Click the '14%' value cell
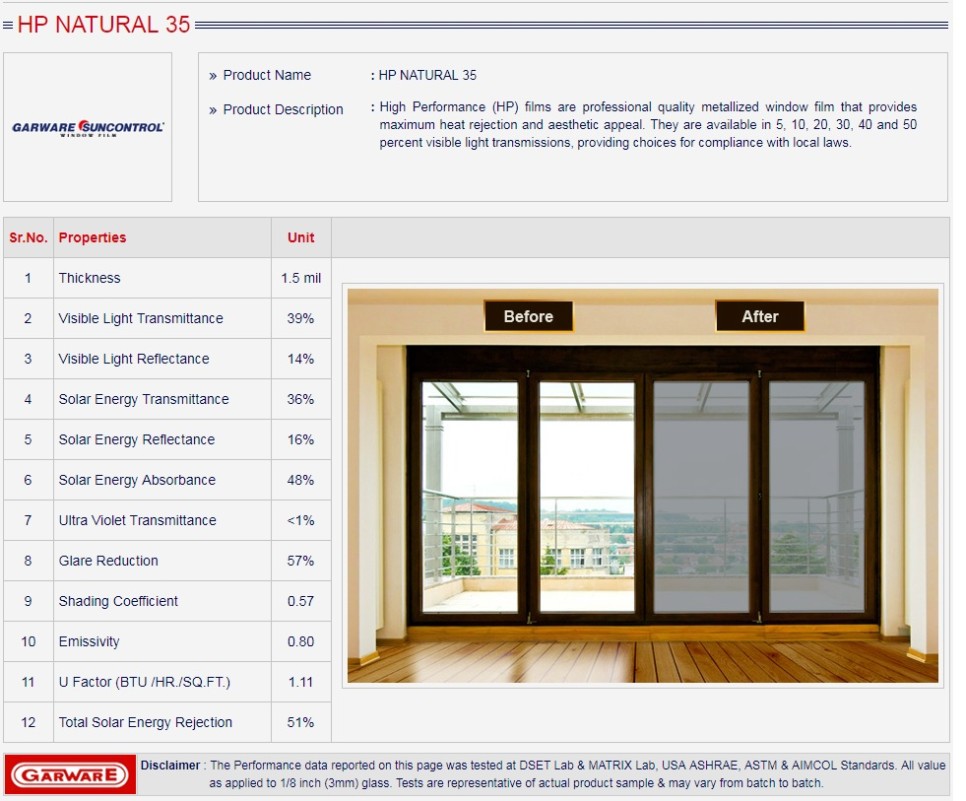The image size is (966, 801). (x=301, y=359)
